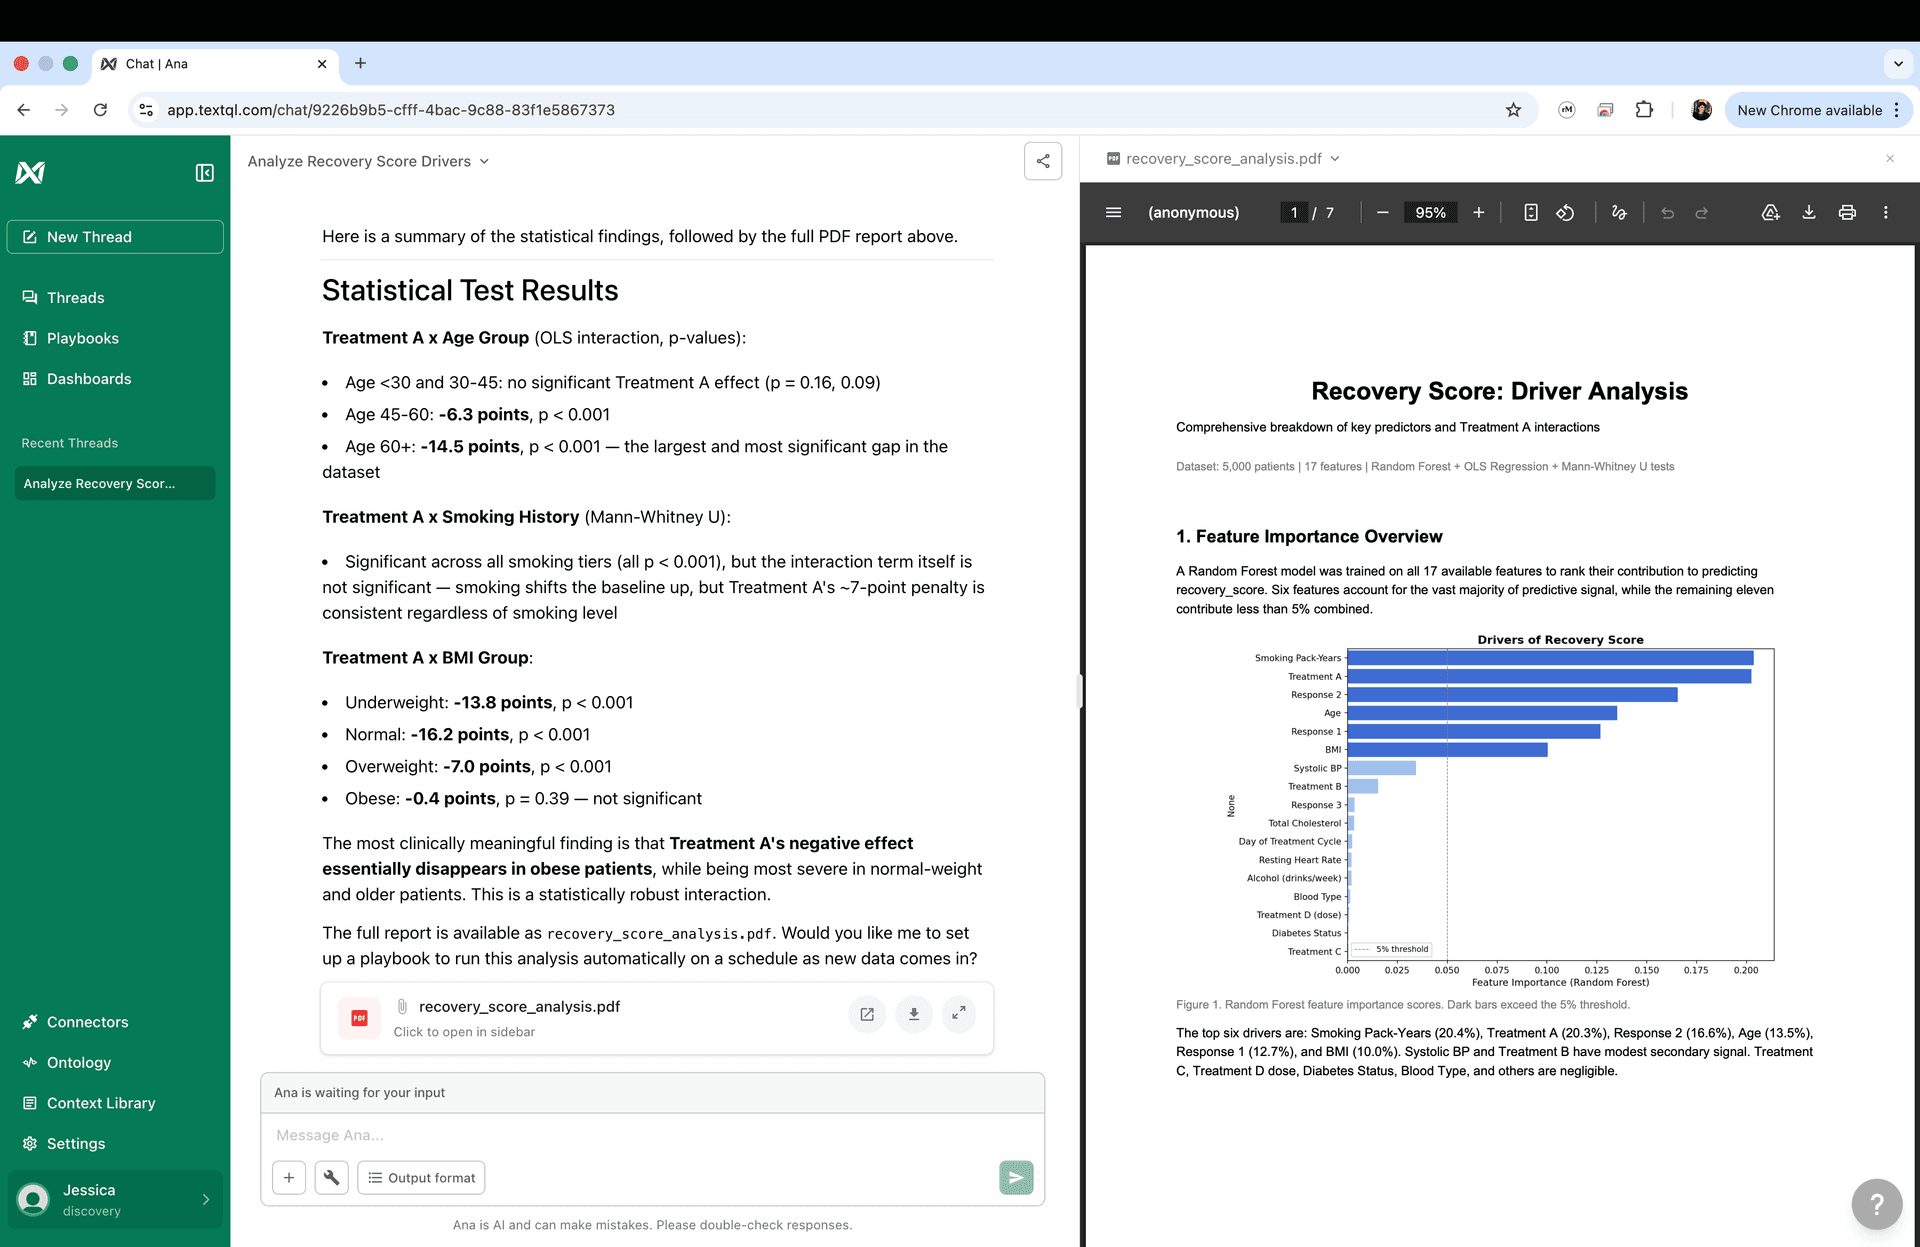
Task: Download the PDF from the viewer toolbar
Action: click(1809, 212)
